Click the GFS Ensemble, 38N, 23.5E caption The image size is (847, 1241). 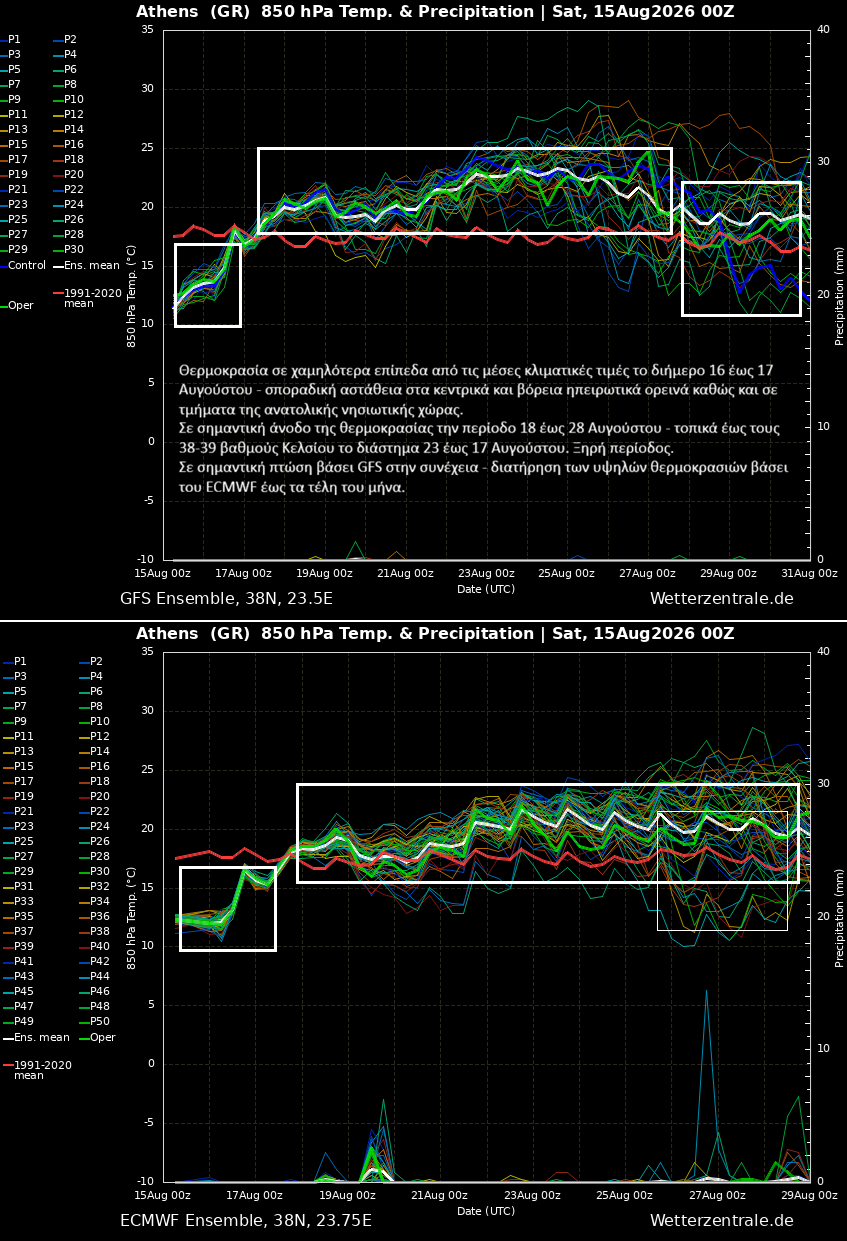(x=226, y=598)
